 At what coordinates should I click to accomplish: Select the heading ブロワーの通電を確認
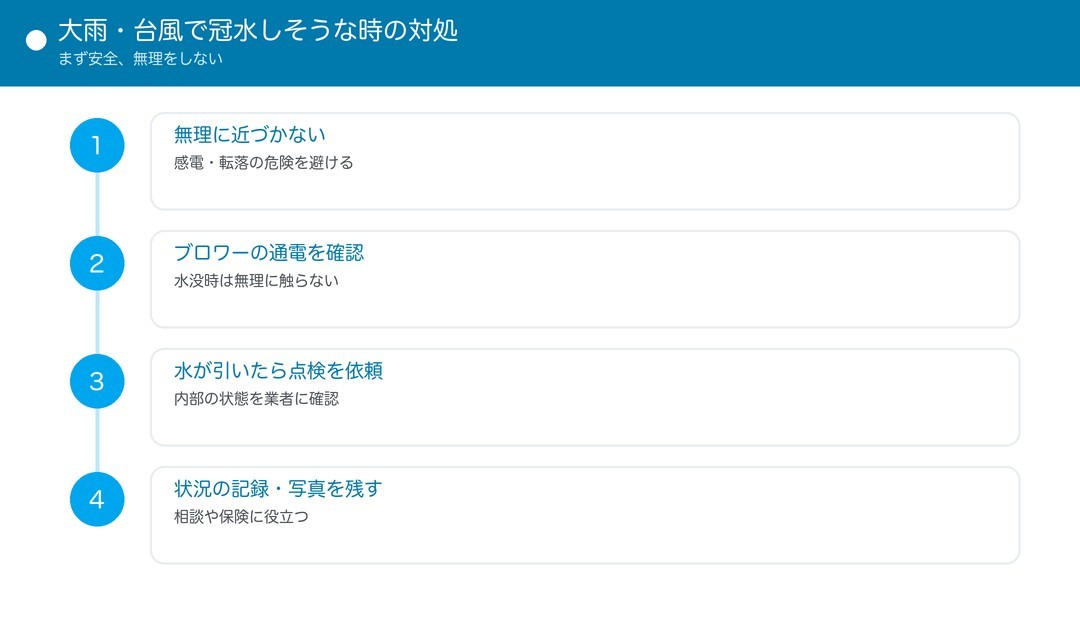tap(269, 253)
